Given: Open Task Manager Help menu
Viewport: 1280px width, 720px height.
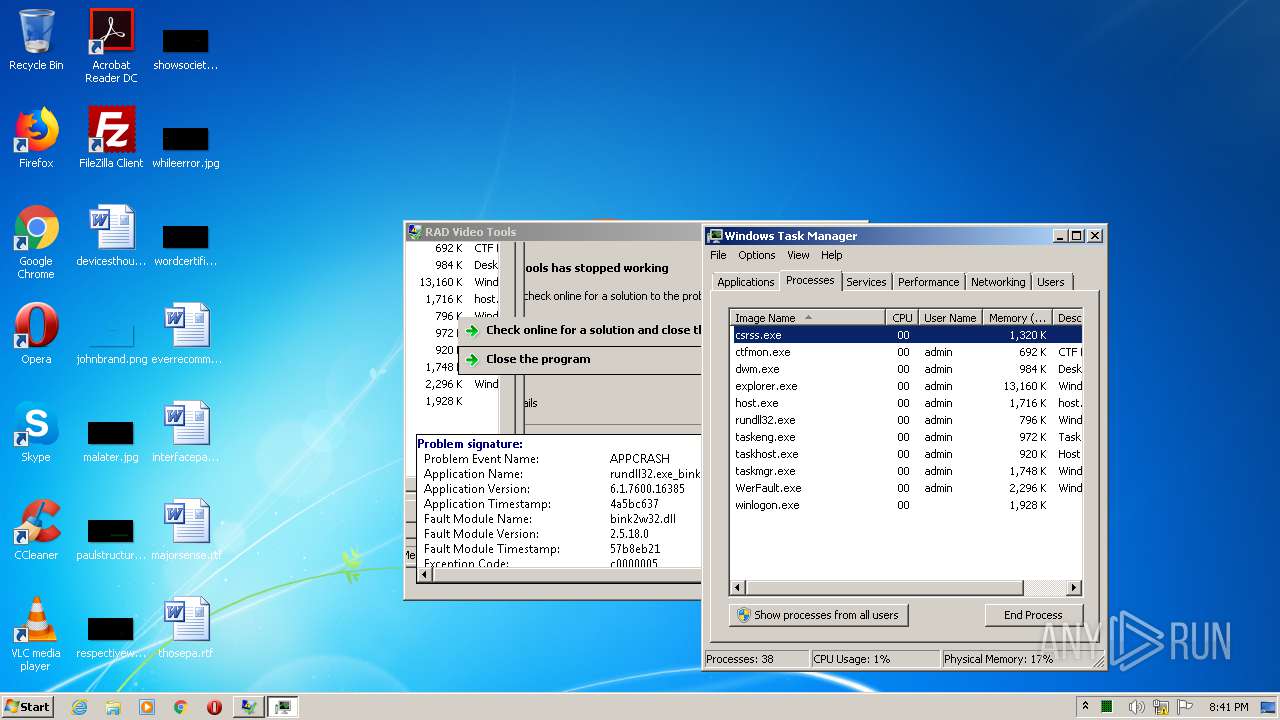Looking at the screenshot, I should click(x=832, y=255).
